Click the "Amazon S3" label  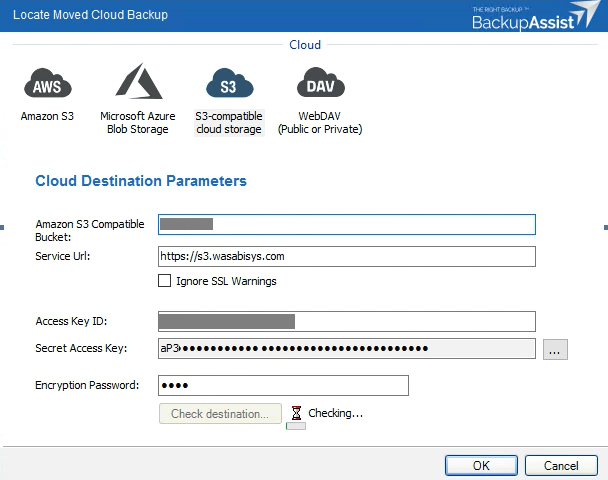[x=47, y=116]
